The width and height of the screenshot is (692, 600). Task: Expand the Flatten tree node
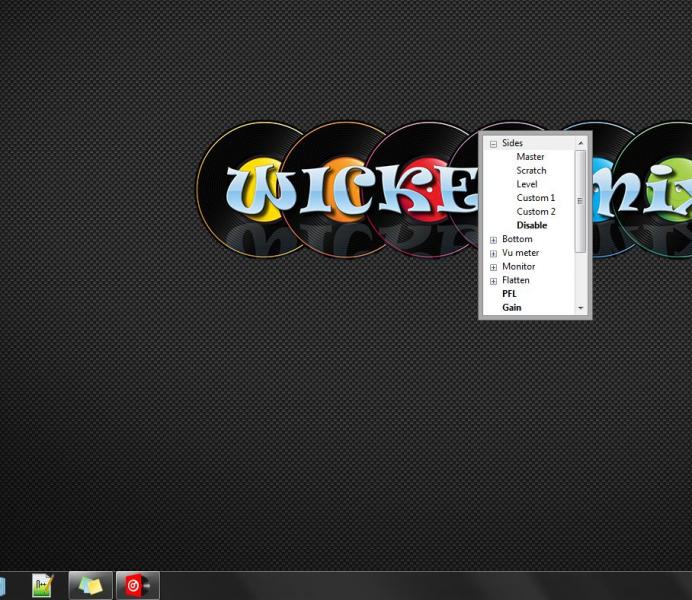click(493, 281)
